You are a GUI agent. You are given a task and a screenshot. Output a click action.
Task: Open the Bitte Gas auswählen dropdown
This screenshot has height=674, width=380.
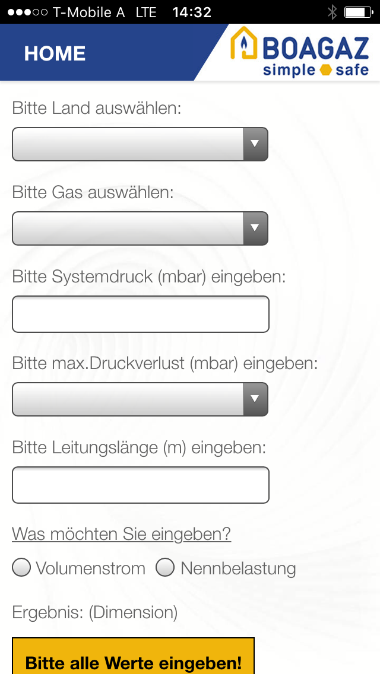tap(140, 228)
